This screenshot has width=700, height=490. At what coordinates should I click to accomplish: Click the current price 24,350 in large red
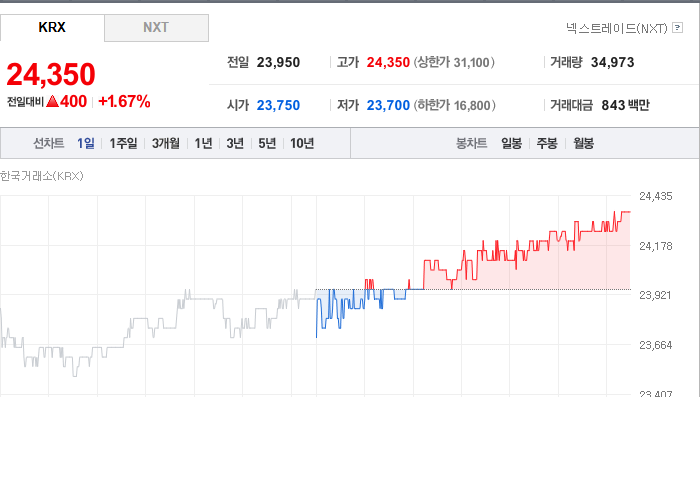coord(51,75)
